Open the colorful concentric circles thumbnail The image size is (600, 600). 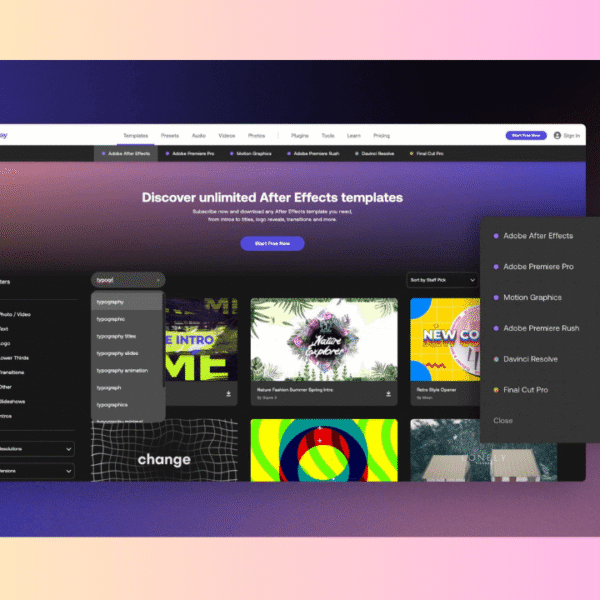324,450
